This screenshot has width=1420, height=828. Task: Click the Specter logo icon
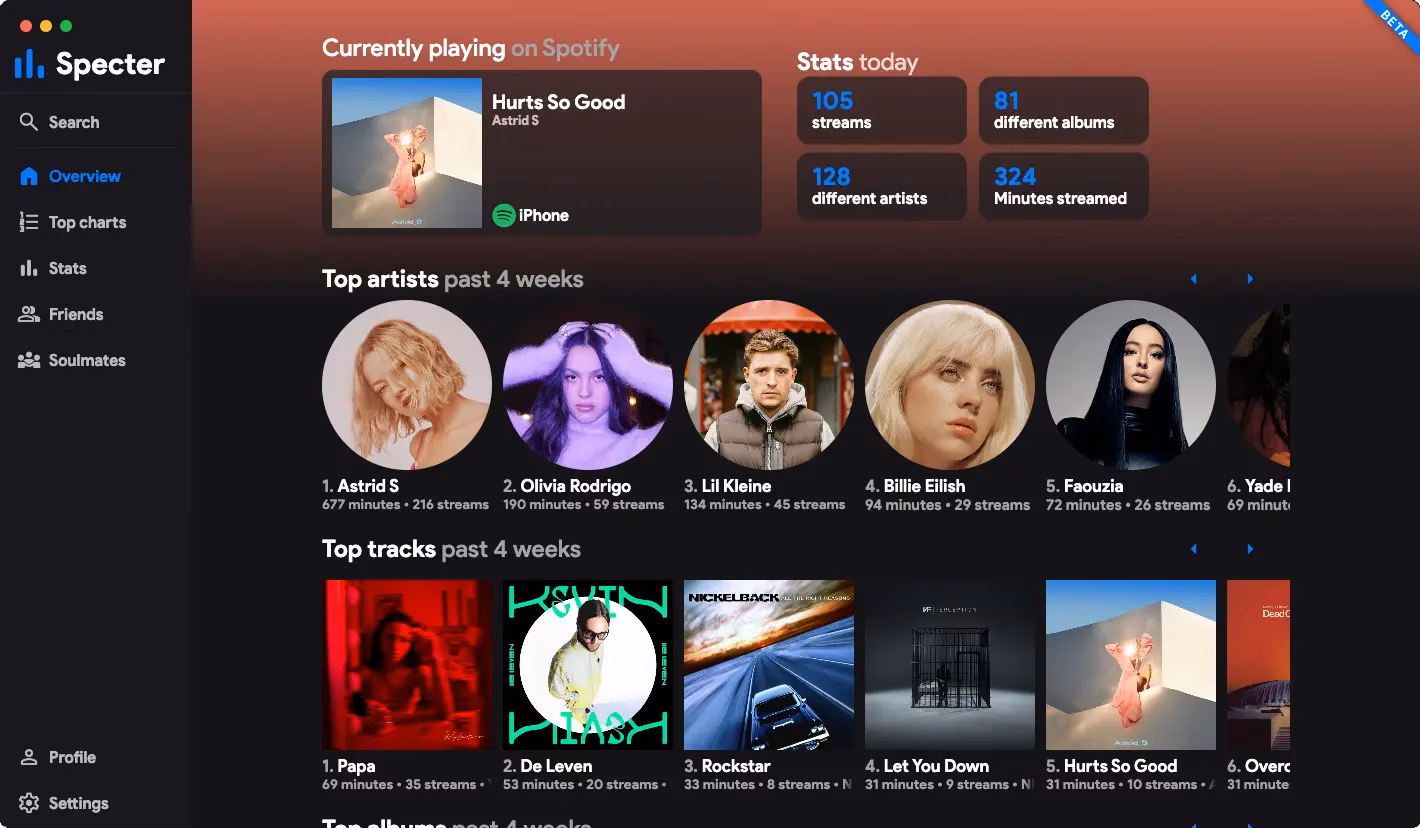point(27,63)
